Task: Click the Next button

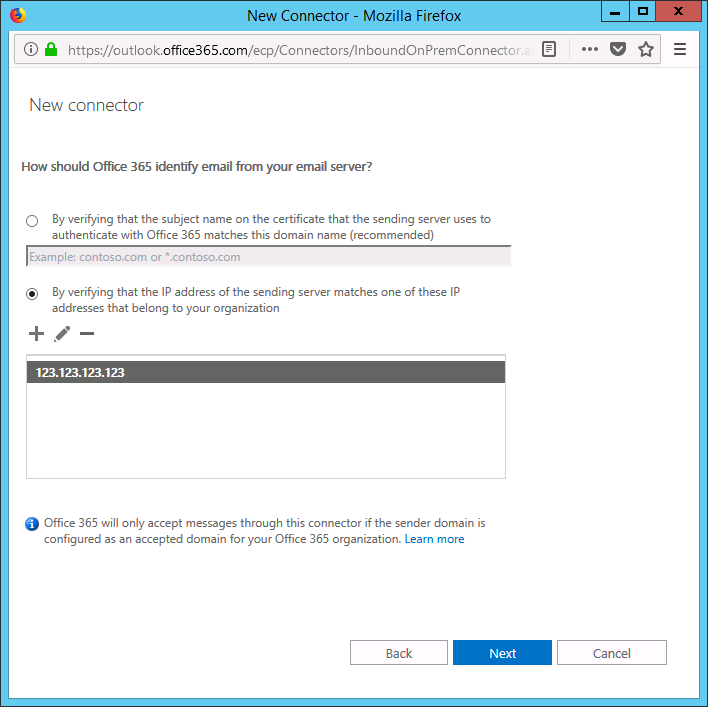Action: 502,652
